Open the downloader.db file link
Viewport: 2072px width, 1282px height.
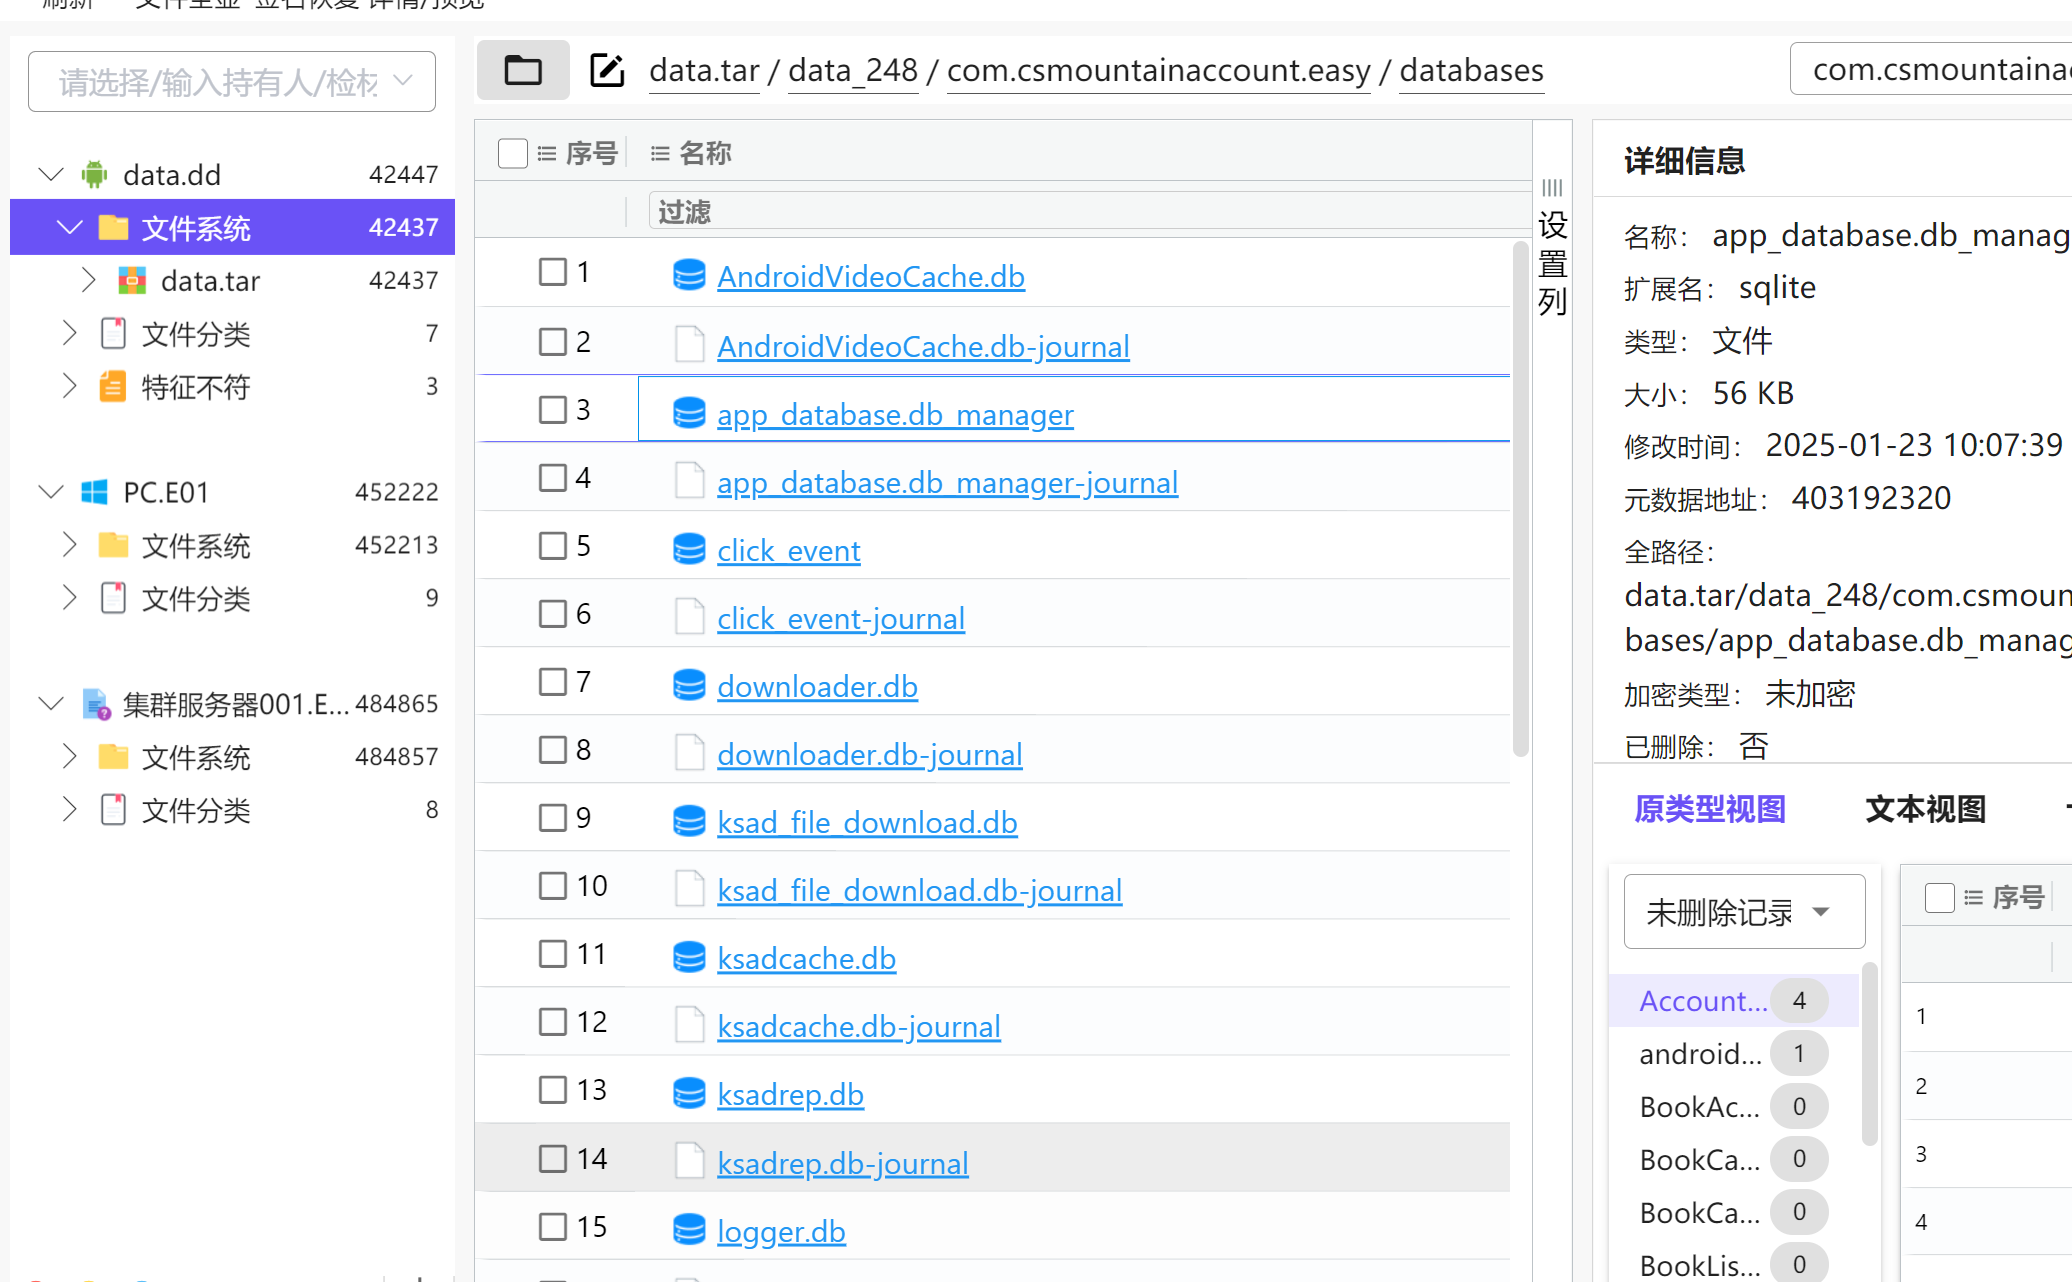pos(817,687)
